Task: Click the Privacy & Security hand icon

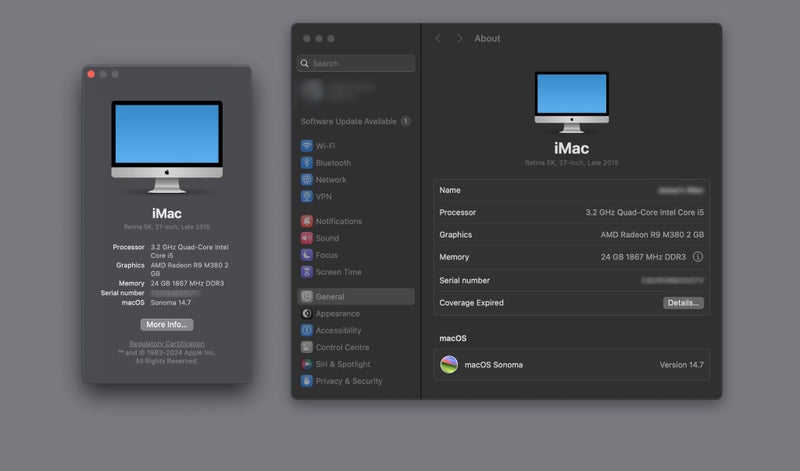Action: 307,381
